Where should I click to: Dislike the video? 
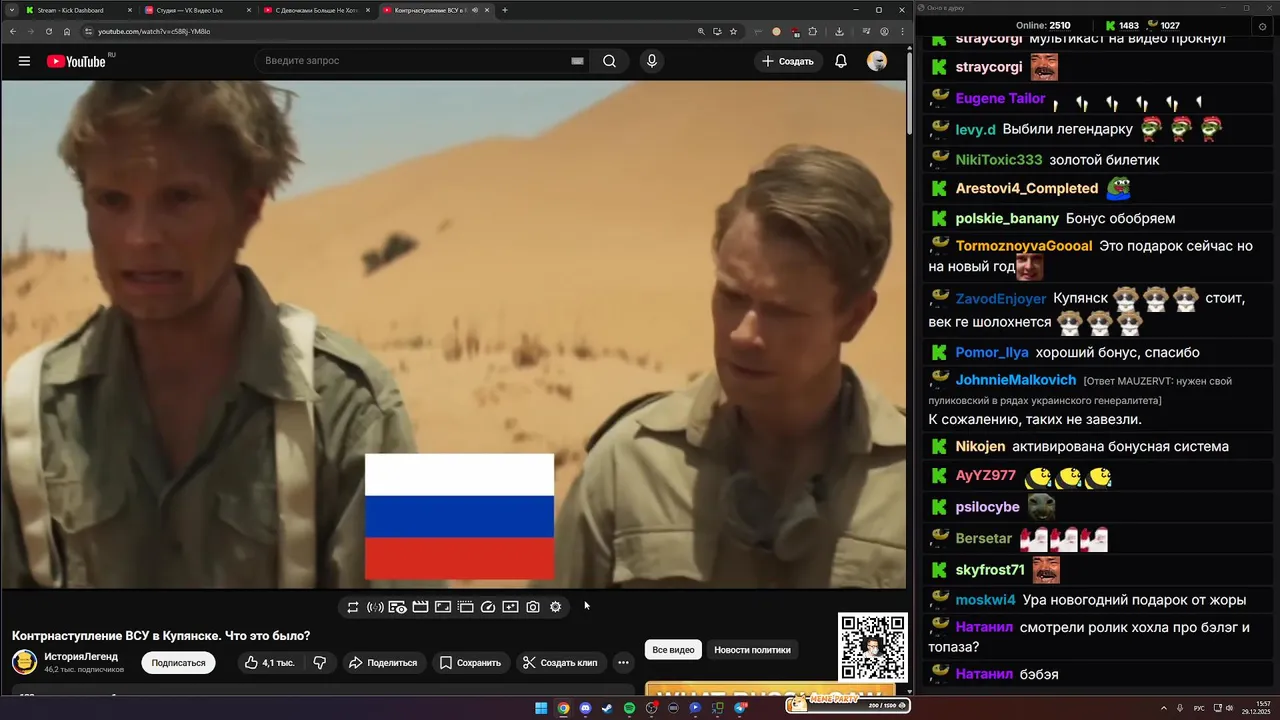coord(320,662)
